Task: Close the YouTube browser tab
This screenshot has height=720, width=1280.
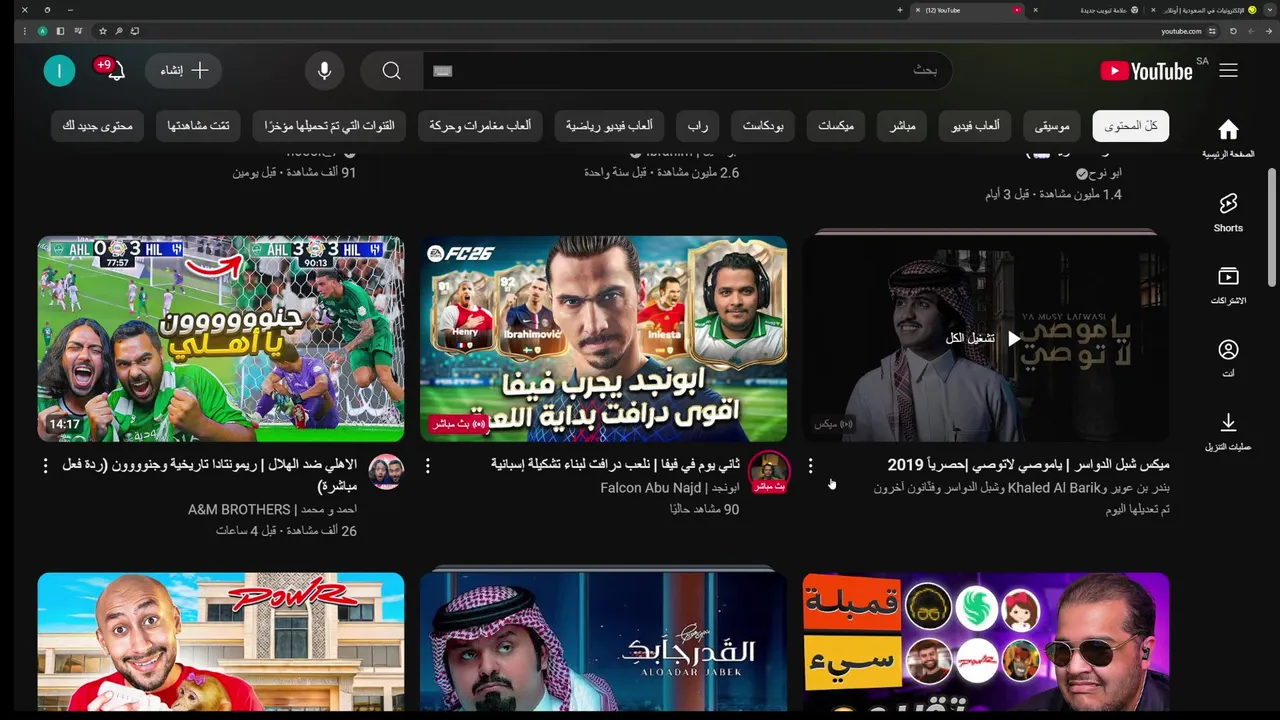Action: point(919,10)
